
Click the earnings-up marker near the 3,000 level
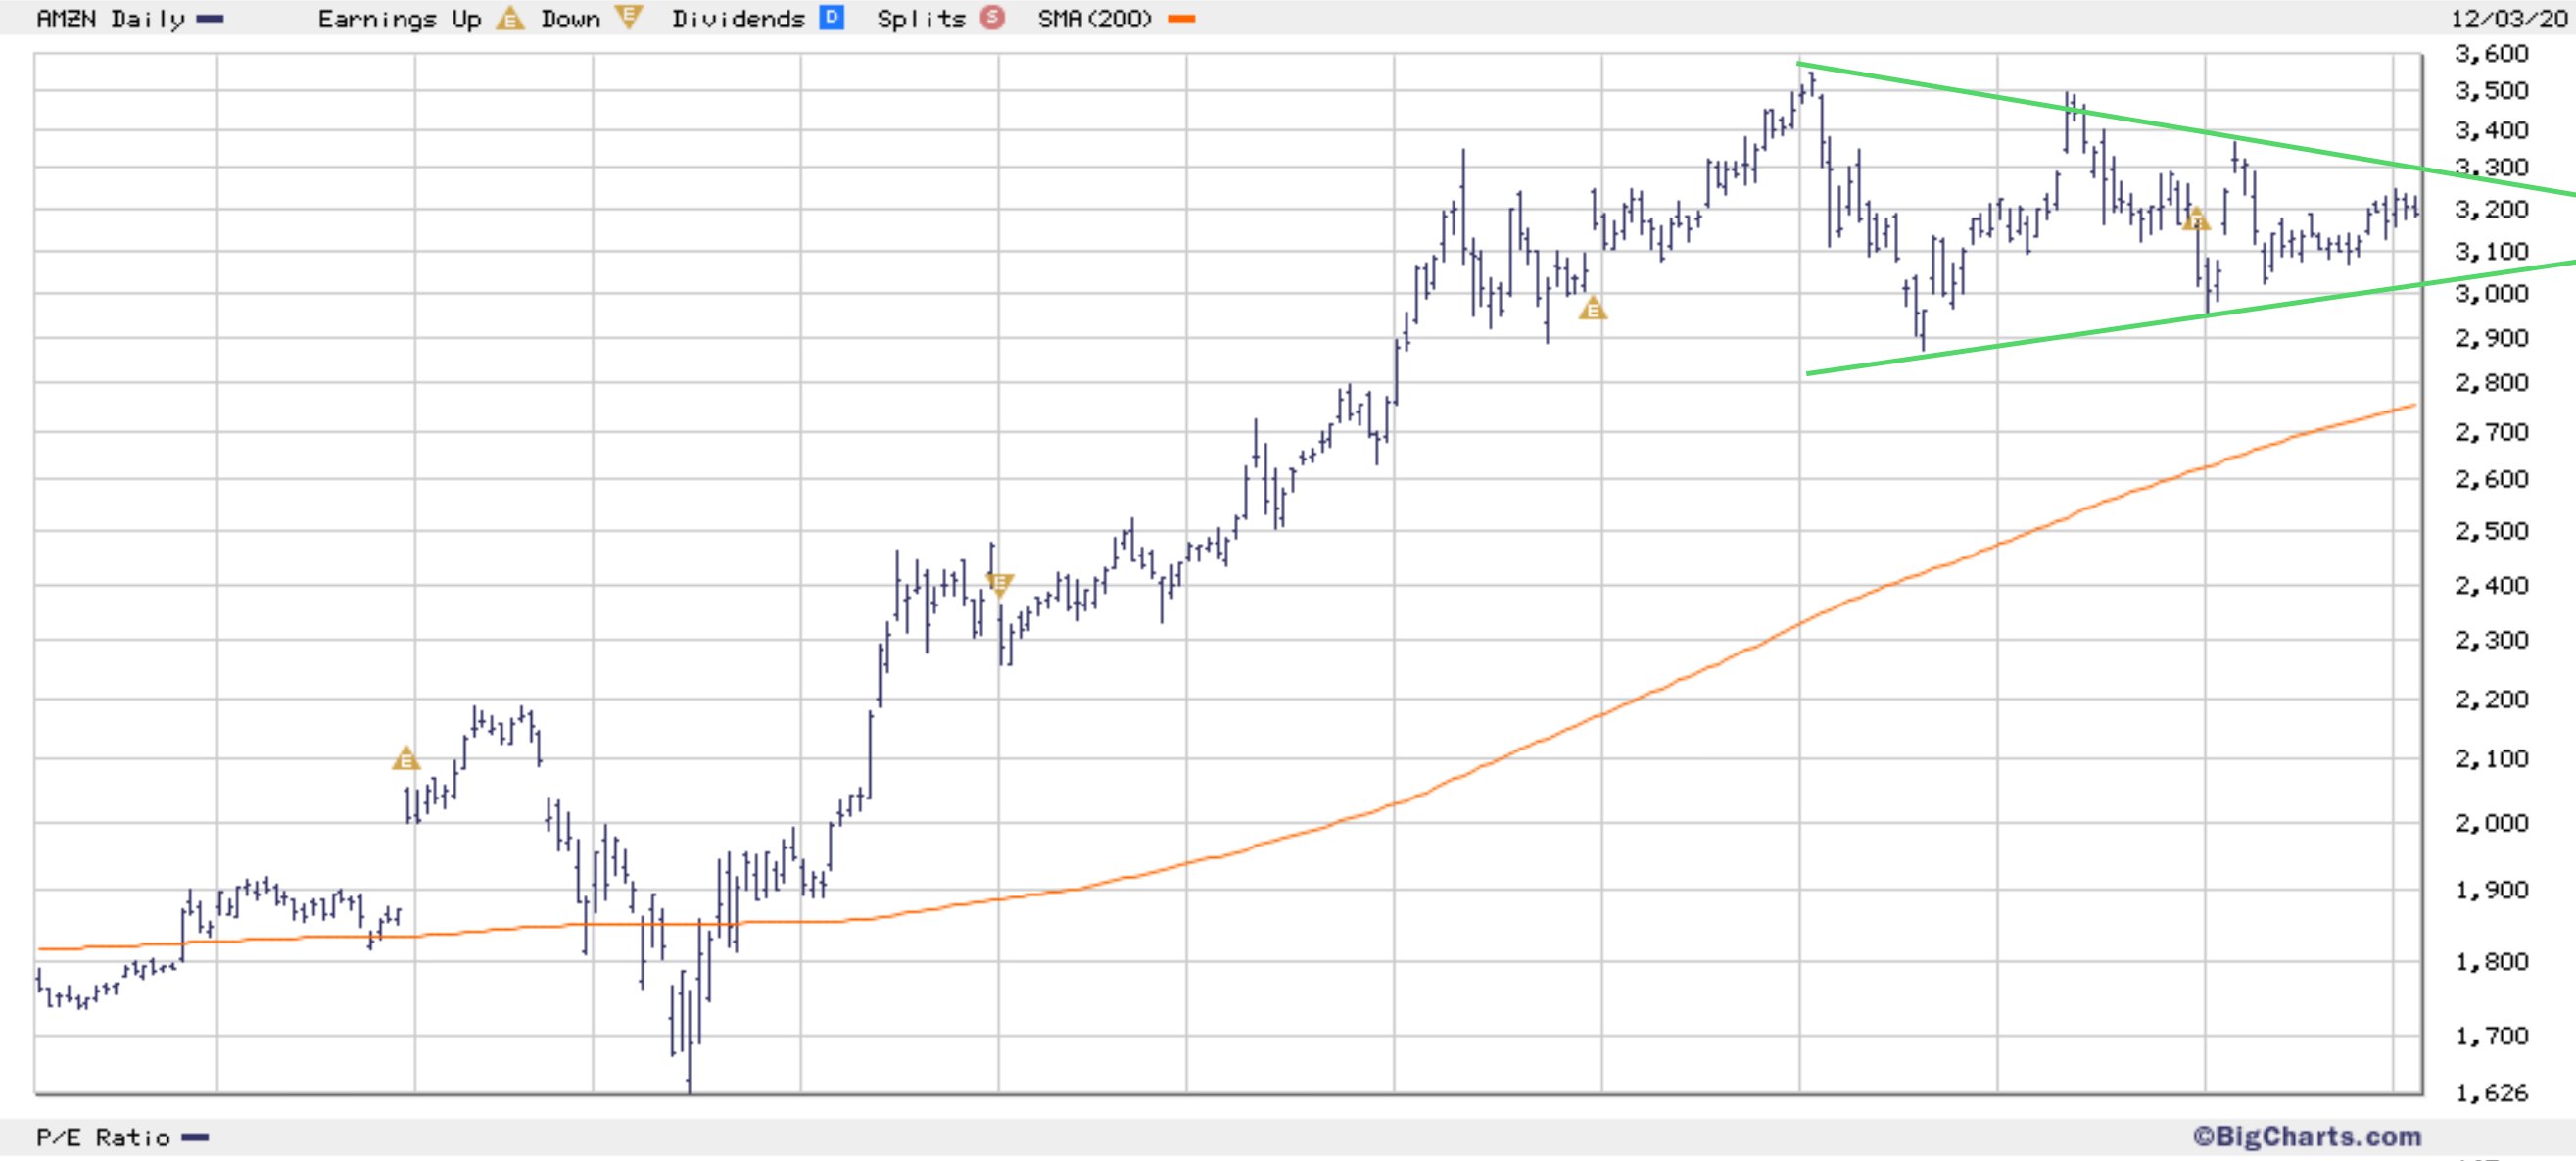(x=1592, y=309)
